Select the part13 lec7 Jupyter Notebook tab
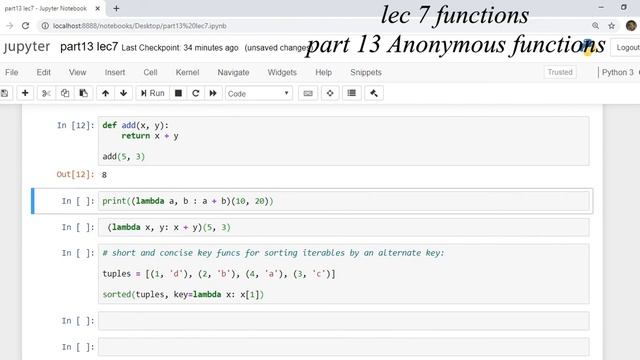This screenshot has height=360, width=640. tap(46, 8)
